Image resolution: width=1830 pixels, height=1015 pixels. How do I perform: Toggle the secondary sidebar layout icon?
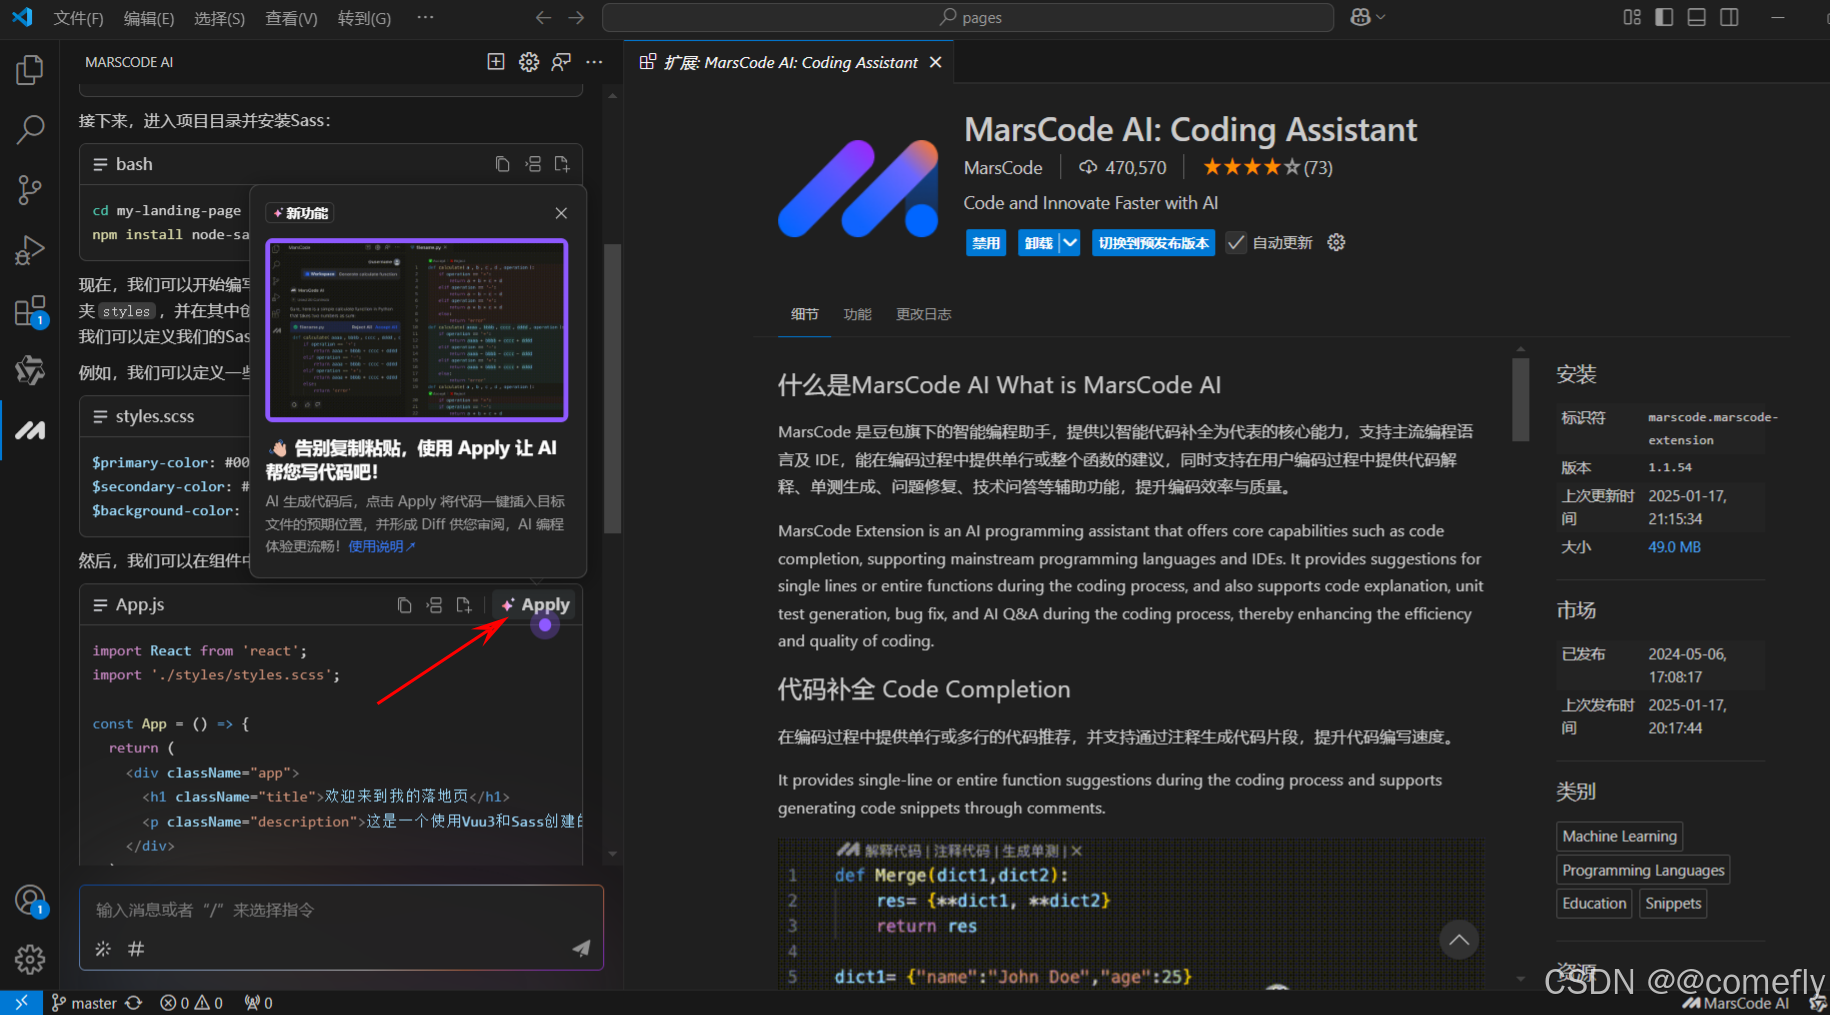(x=1729, y=17)
